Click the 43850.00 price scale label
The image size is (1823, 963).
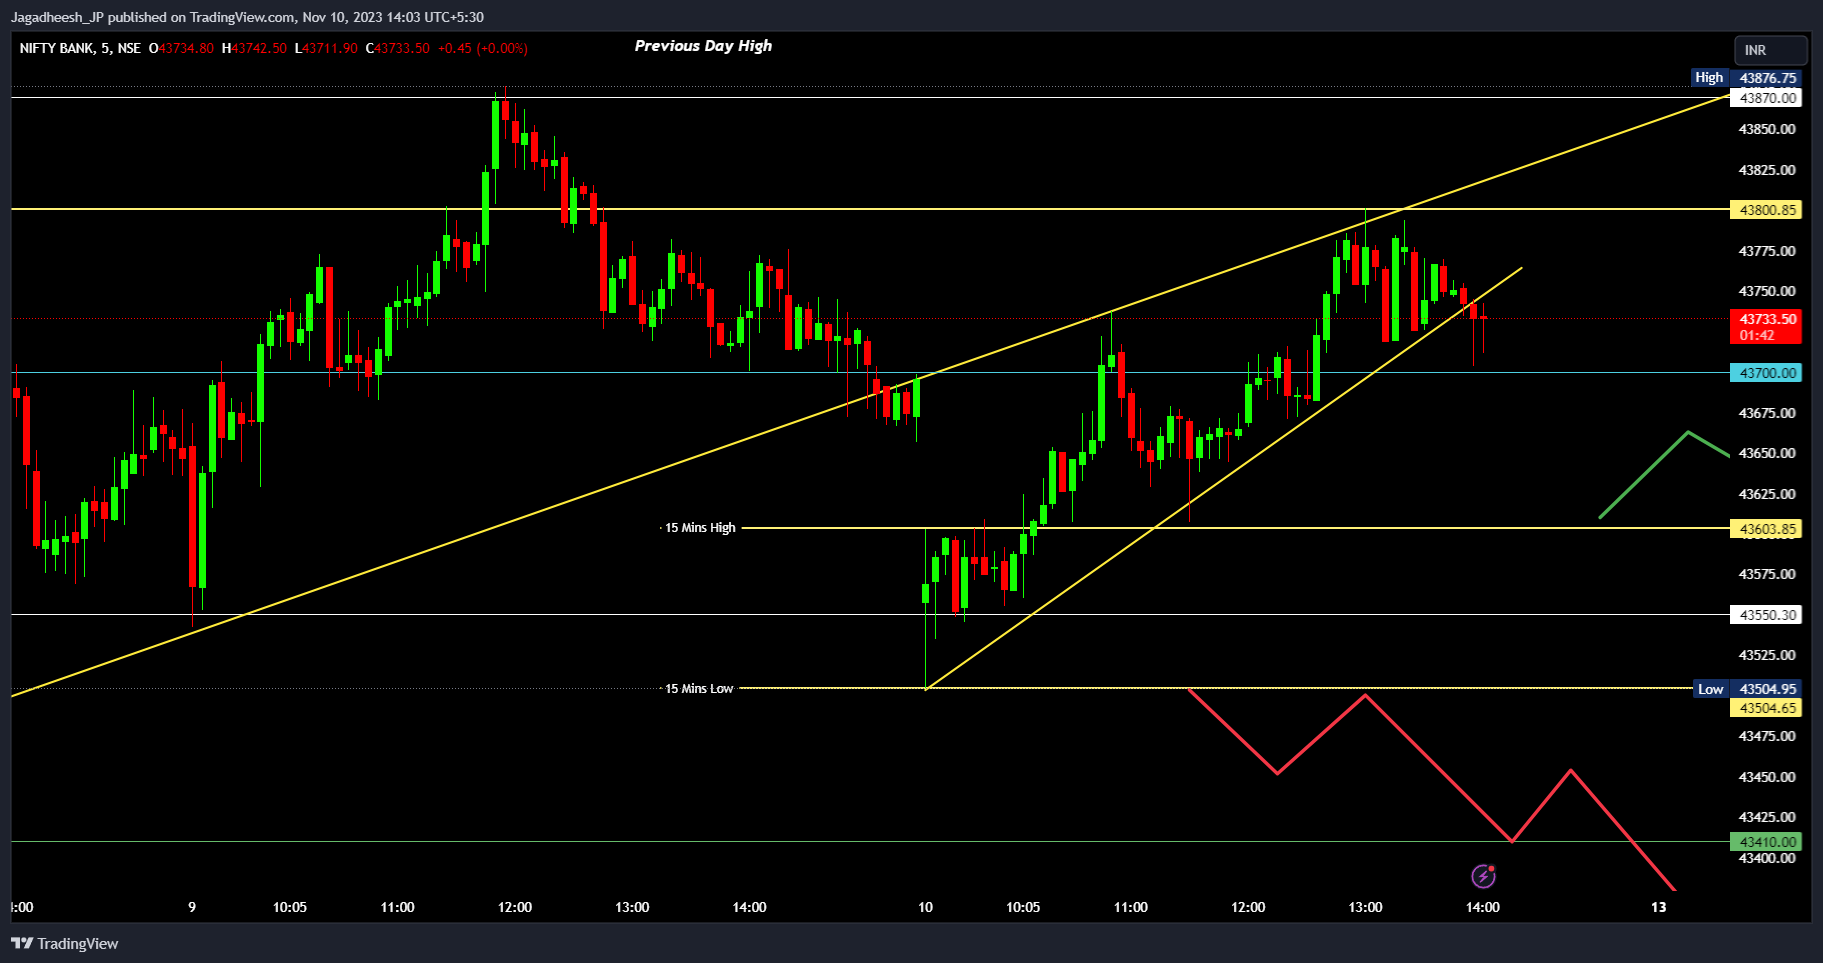click(x=1767, y=129)
